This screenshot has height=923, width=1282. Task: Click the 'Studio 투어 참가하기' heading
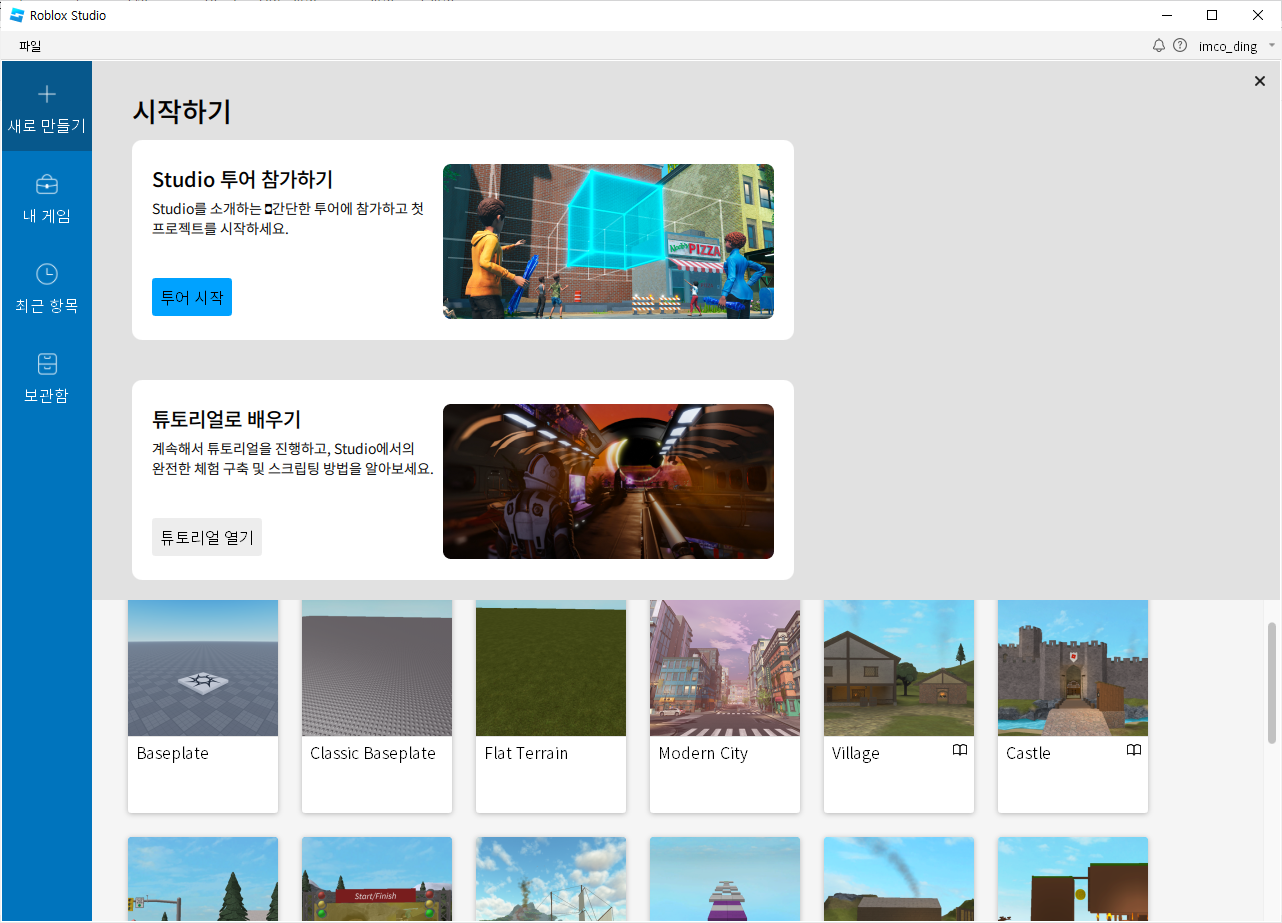pyautogui.click(x=243, y=180)
